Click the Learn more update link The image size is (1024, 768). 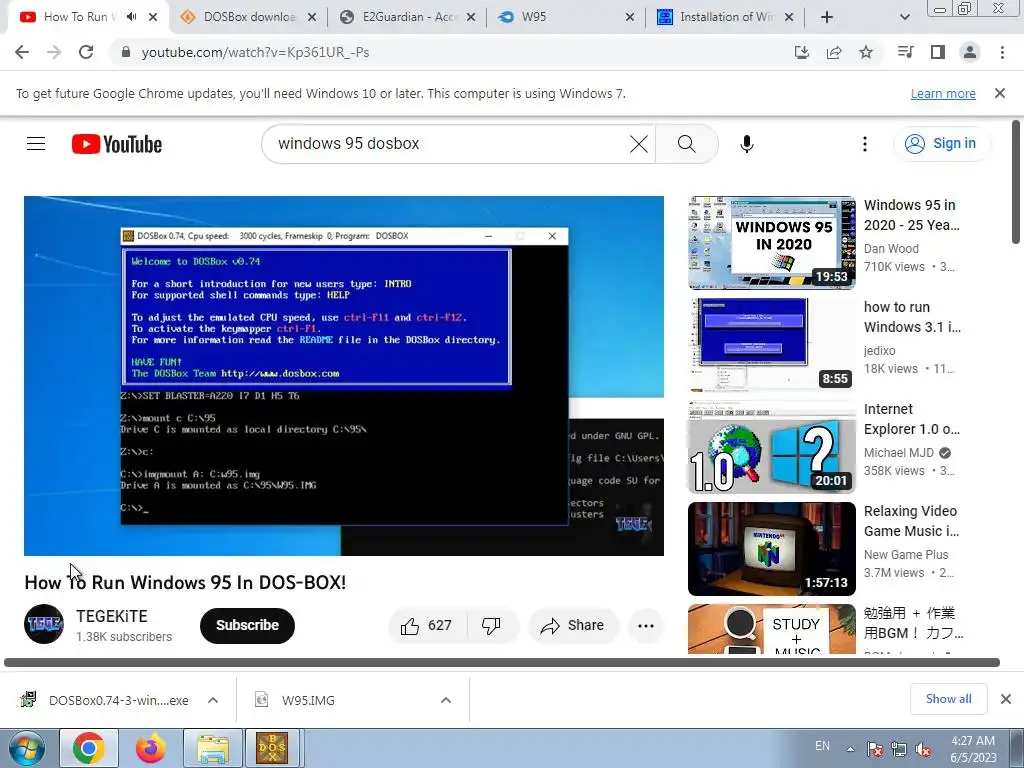pos(943,94)
